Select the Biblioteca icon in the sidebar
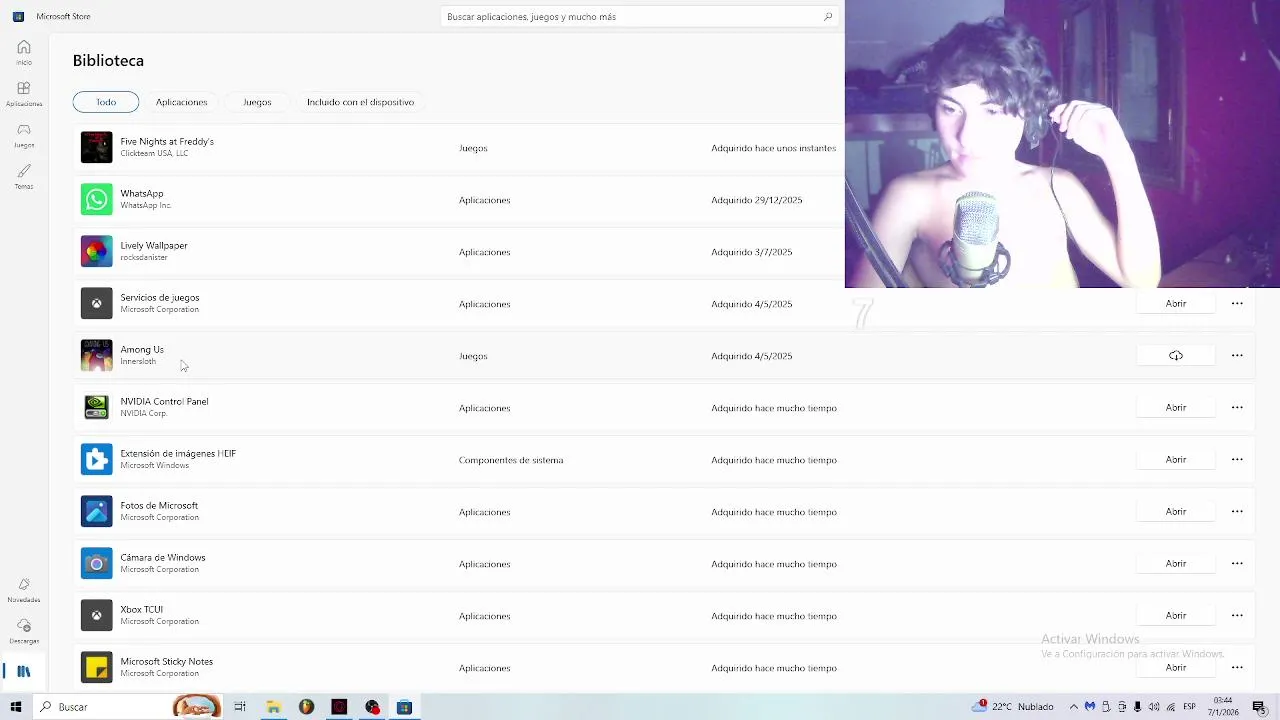The image size is (1280, 720). point(24,671)
